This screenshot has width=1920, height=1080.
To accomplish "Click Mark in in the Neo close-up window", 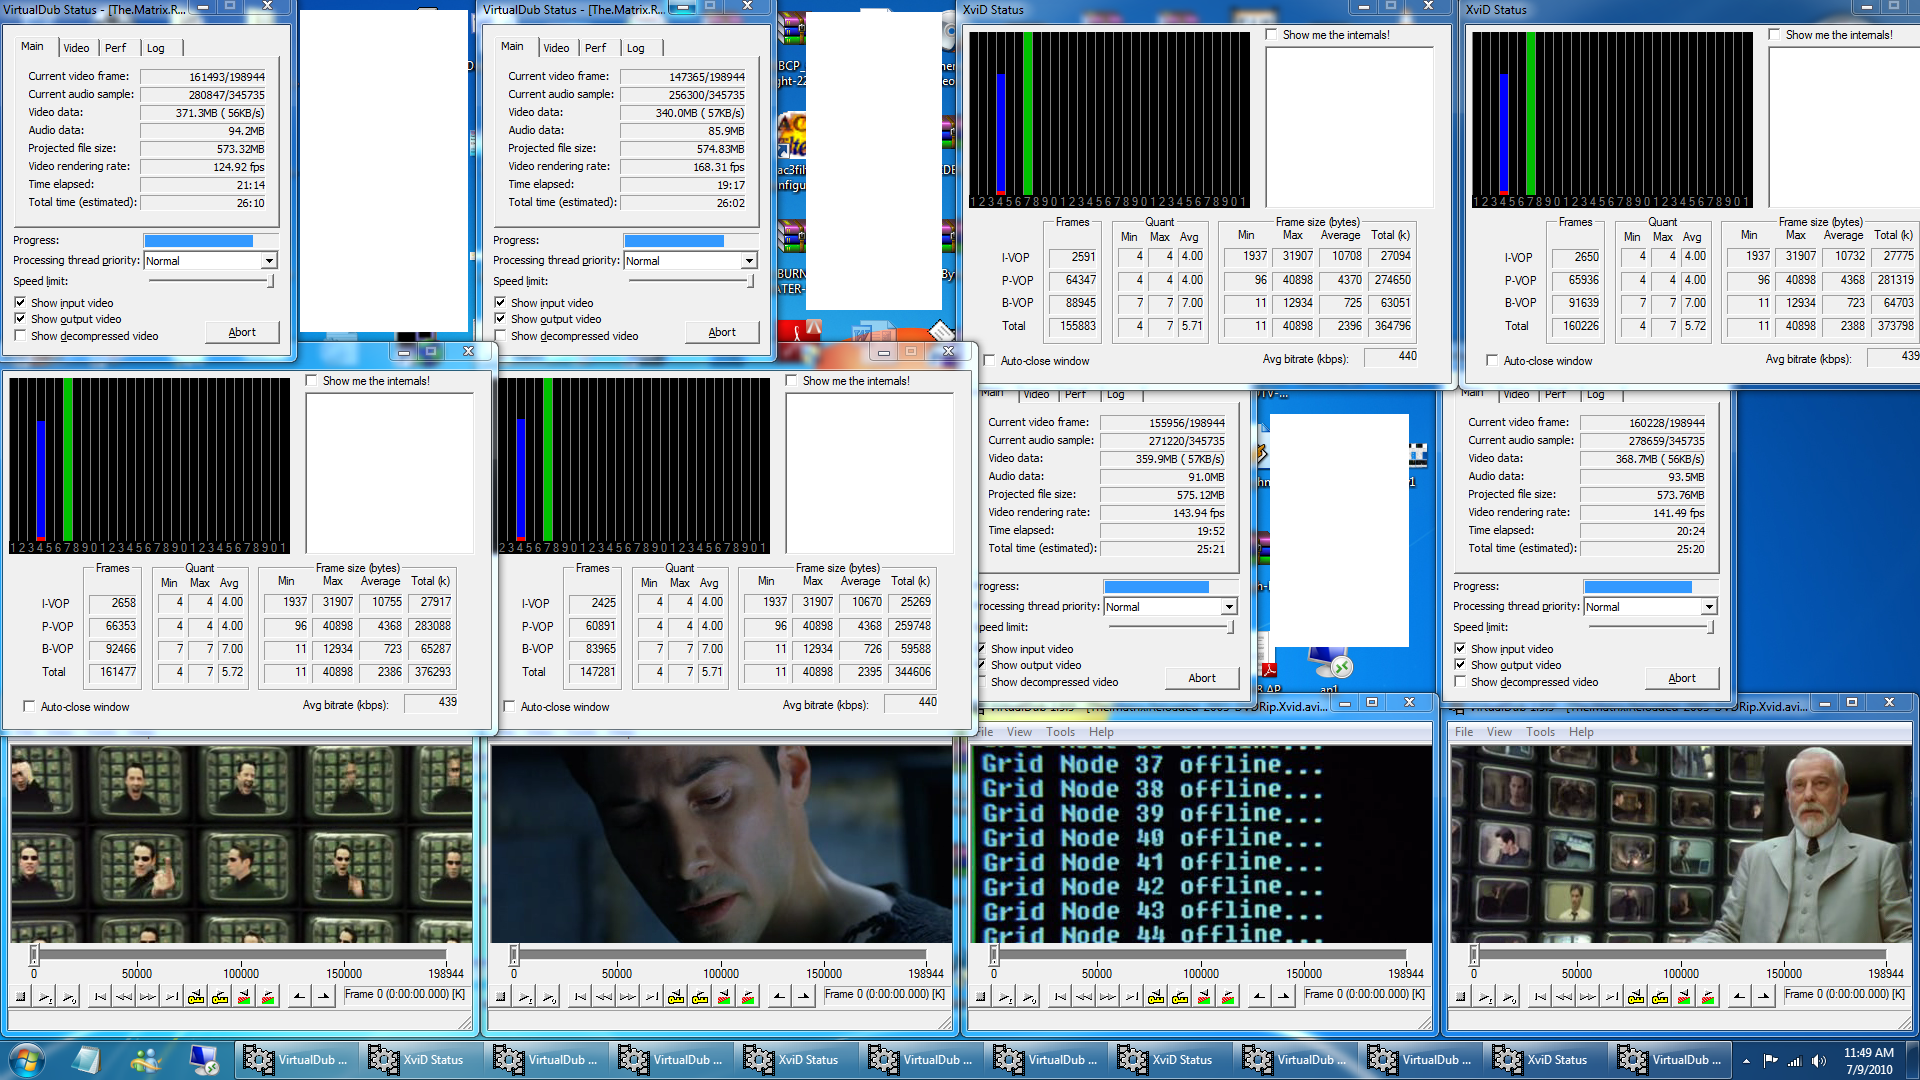I will point(779,996).
